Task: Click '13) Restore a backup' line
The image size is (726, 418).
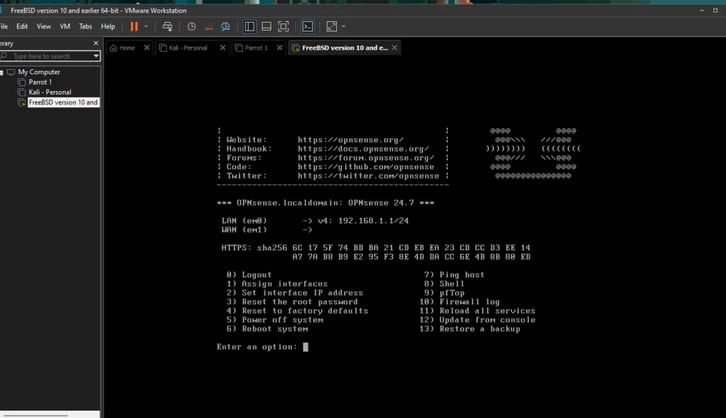Action: 470,329
